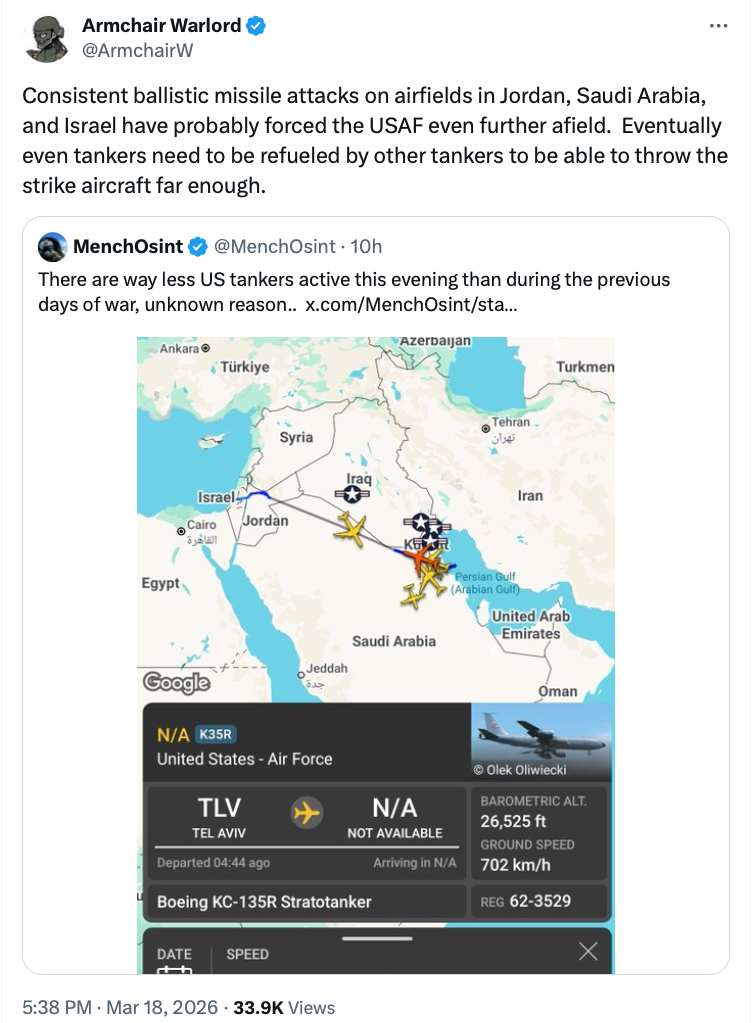The image size is (754, 1023).
Task: Open the x.com/MenchOsint/sta… link
Action: (x=411, y=303)
